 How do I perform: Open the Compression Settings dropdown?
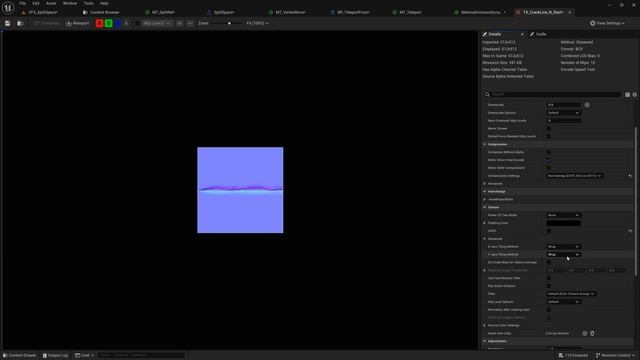coord(575,176)
